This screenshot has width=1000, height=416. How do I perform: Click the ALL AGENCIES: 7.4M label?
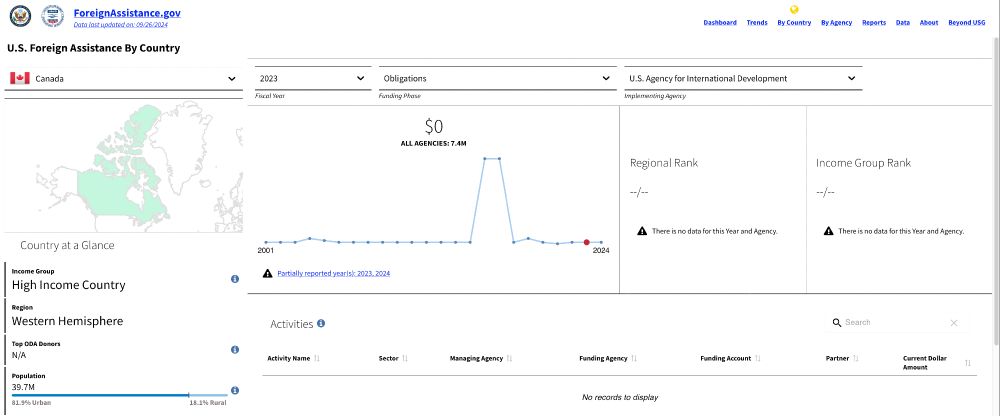(433, 144)
